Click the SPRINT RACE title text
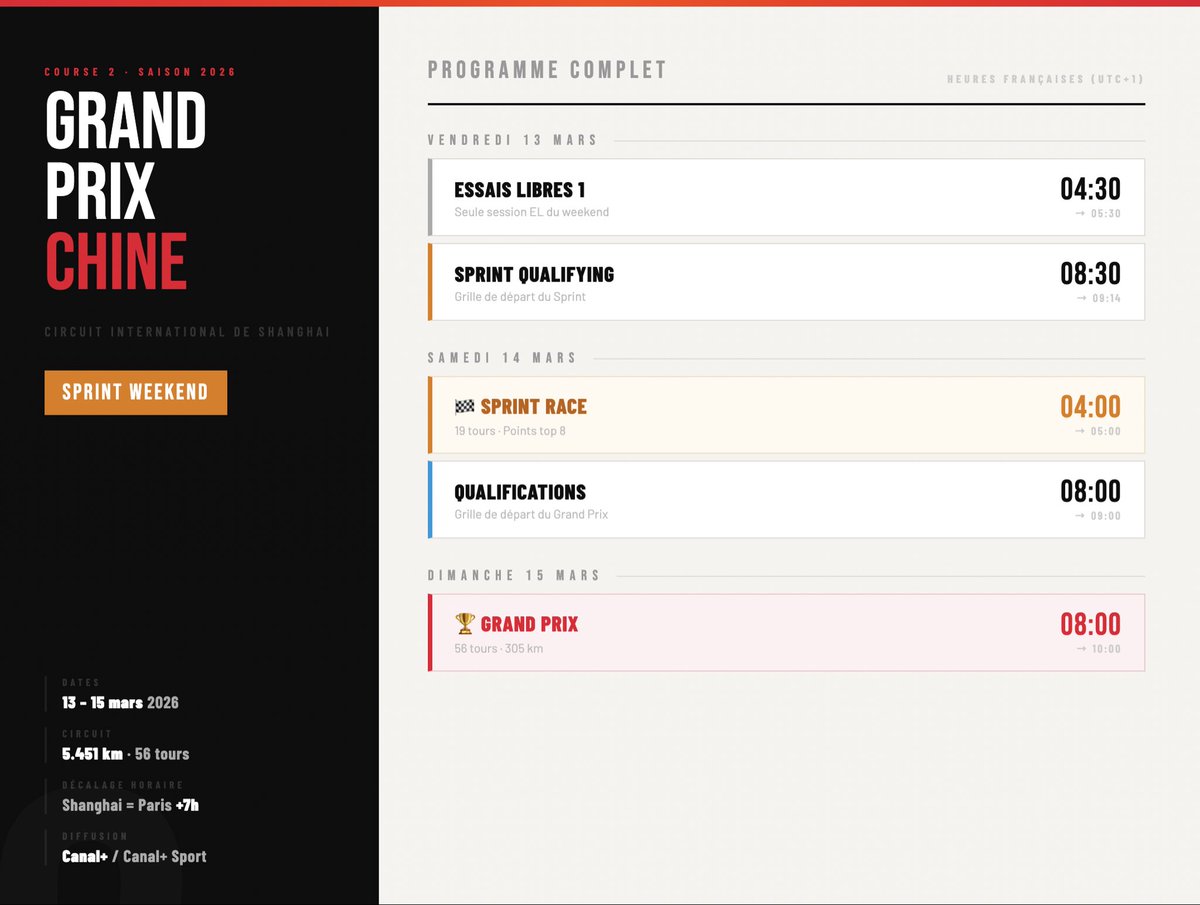The height and width of the screenshot is (905, 1200). coord(534,407)
